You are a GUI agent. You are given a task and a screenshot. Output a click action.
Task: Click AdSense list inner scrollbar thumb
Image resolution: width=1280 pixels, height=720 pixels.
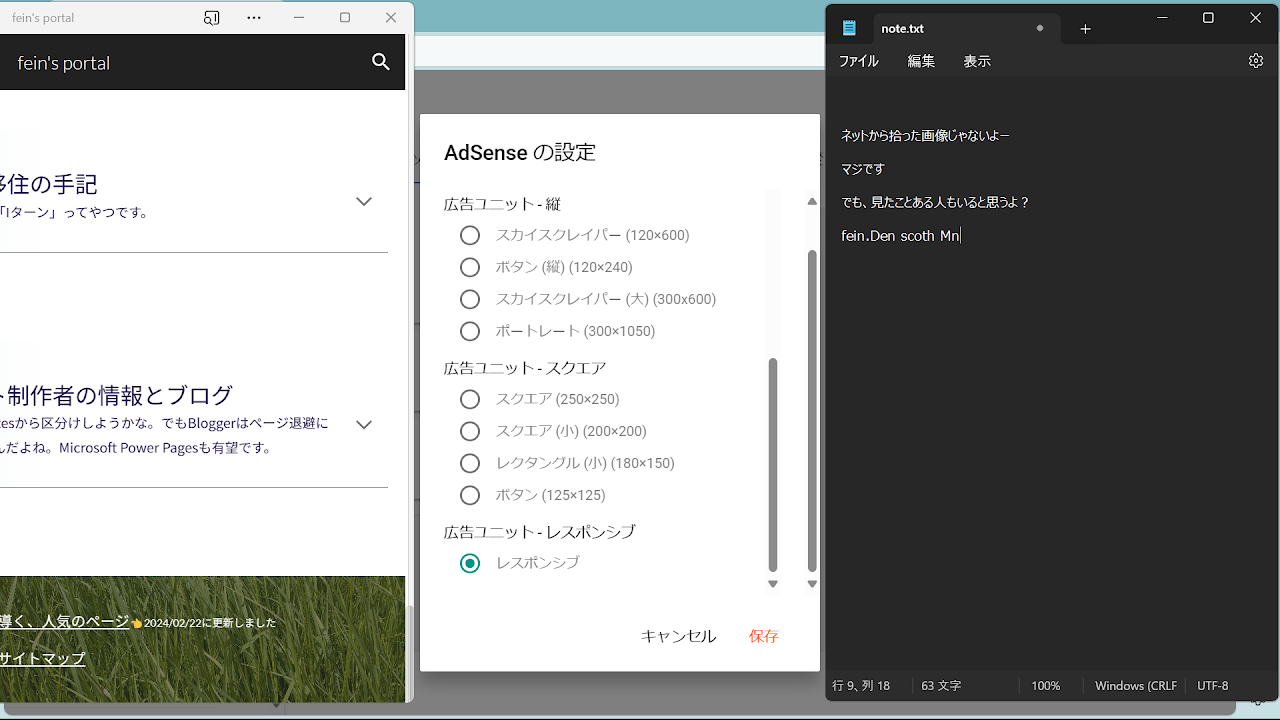point(773,464)
